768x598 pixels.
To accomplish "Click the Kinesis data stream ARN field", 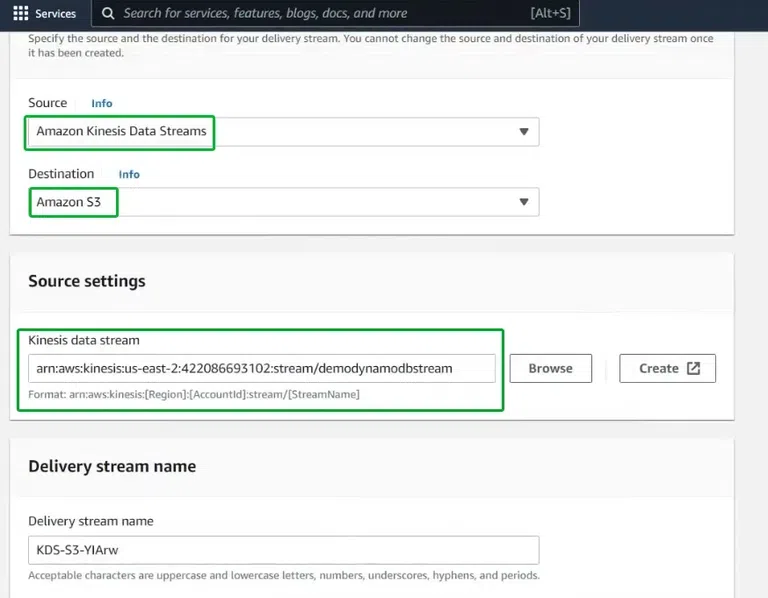I will coord(262,368).
